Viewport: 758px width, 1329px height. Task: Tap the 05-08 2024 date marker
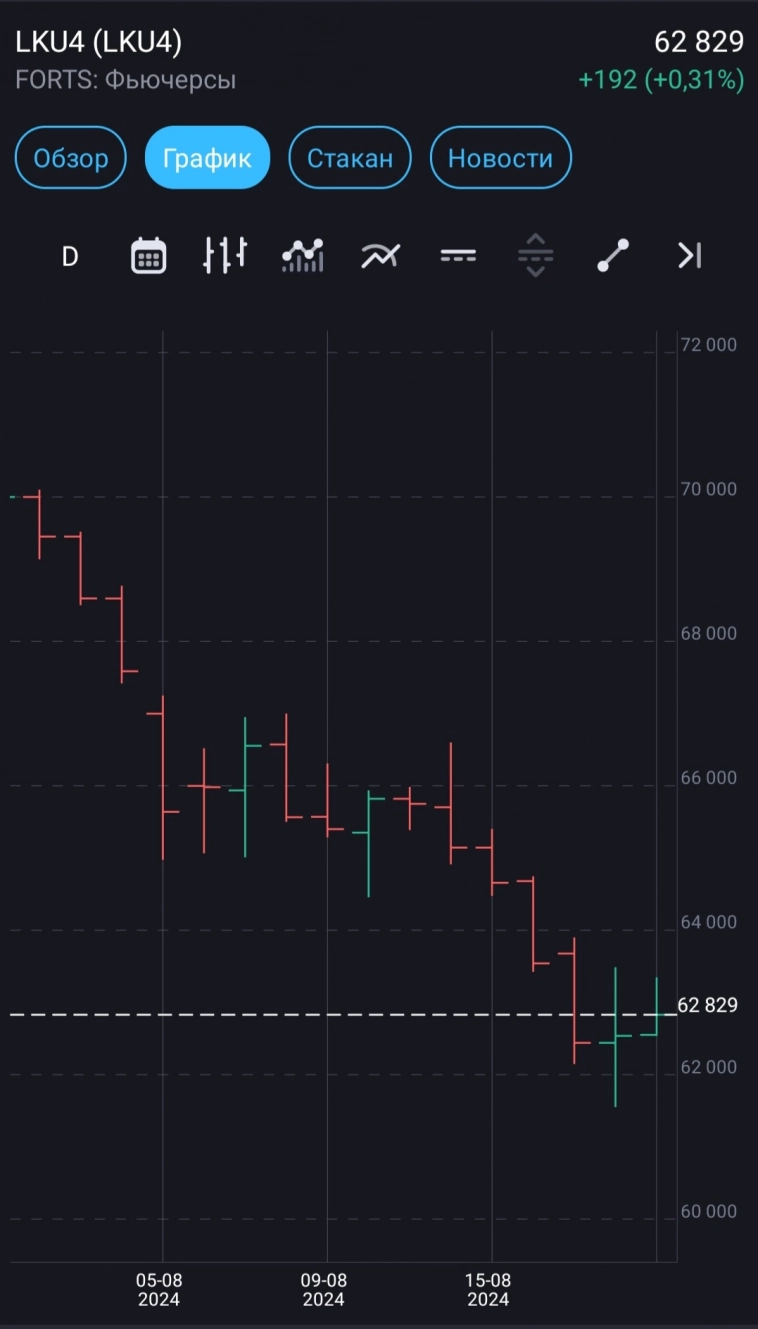click(159, 1290)
